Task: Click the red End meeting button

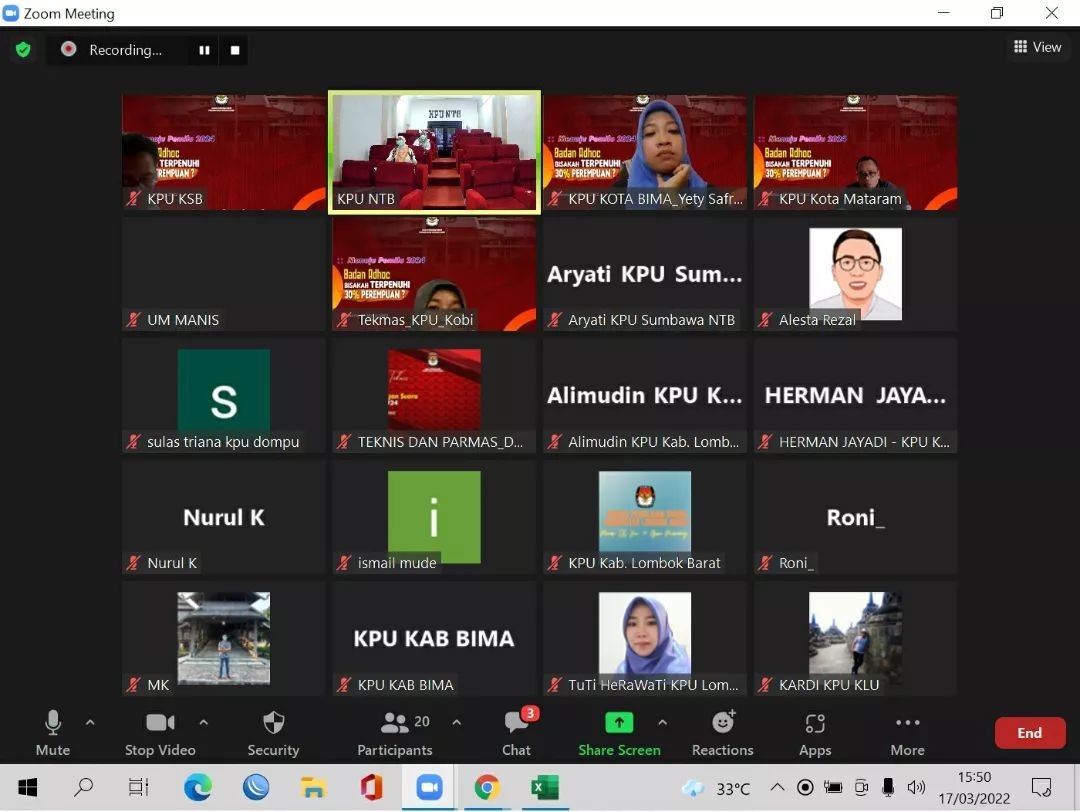Action: point(1029,733)
